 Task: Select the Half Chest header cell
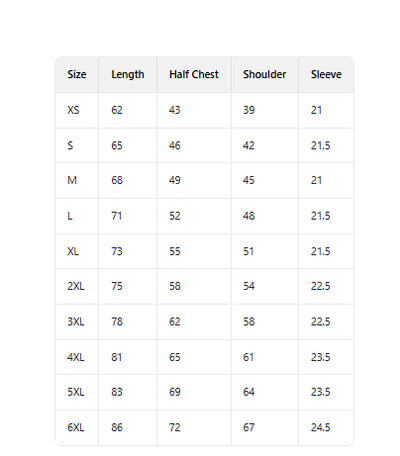coord(194,74)
